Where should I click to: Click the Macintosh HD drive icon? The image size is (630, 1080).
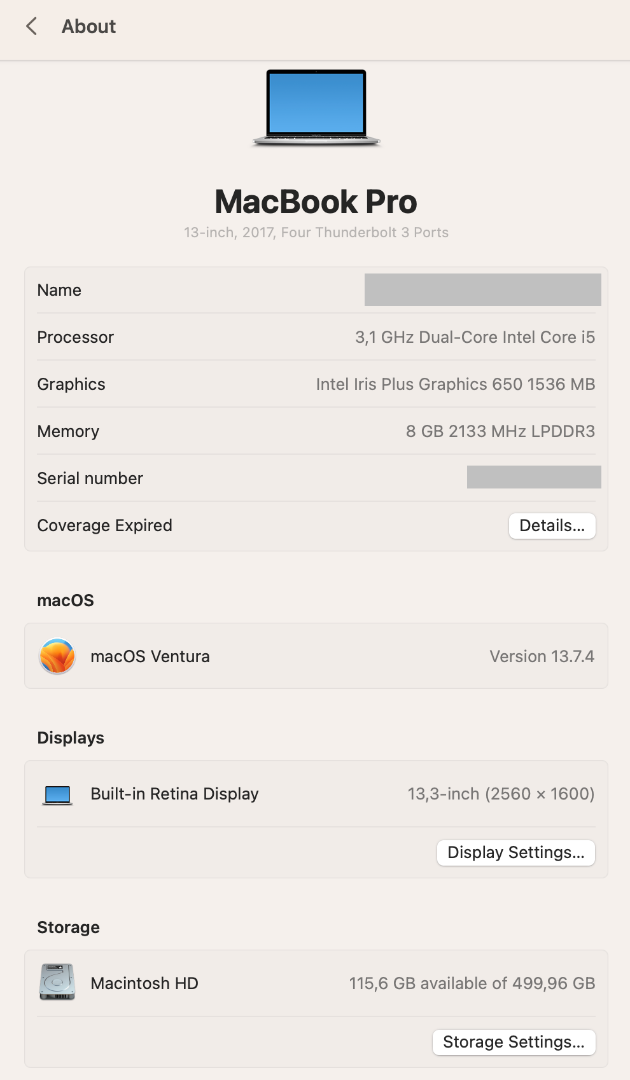tap(57, 983)
